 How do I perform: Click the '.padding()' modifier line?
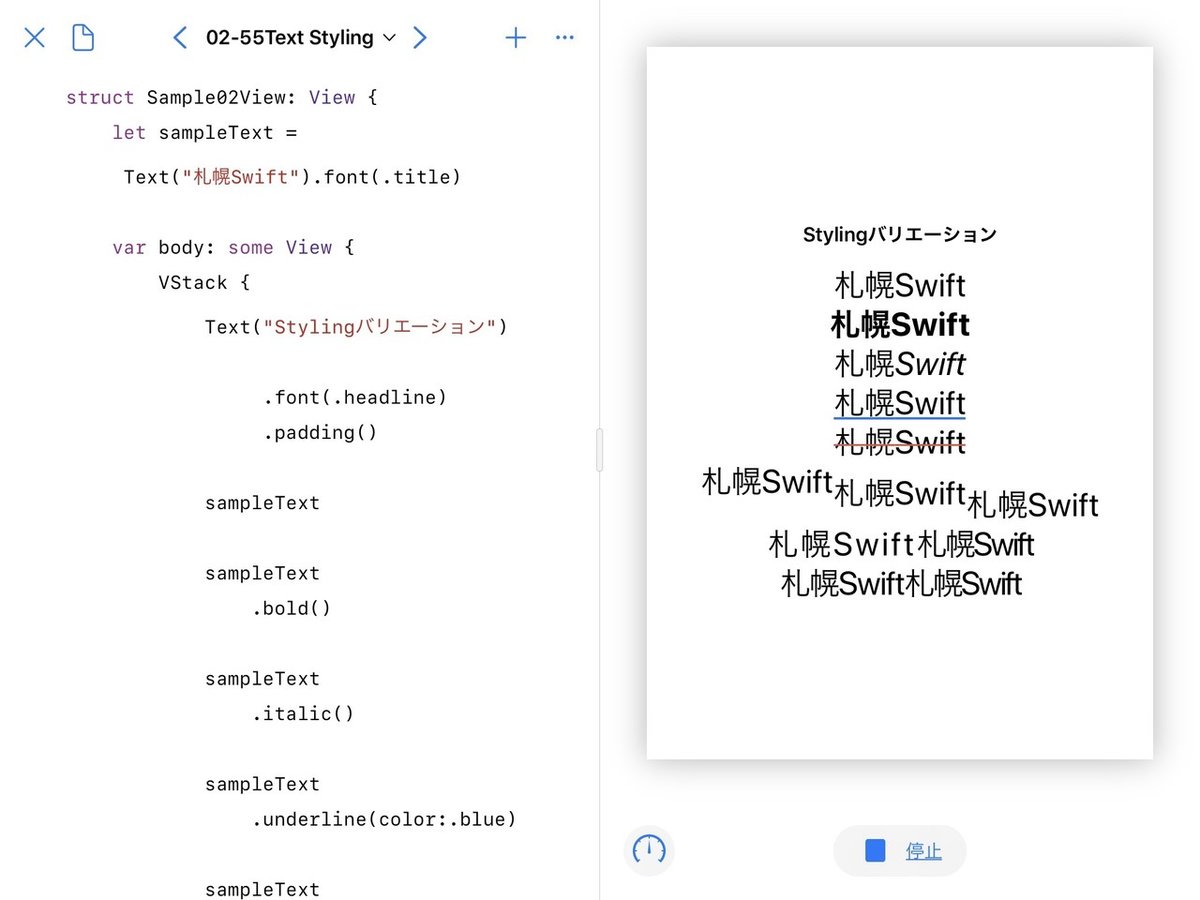(320, 432)
